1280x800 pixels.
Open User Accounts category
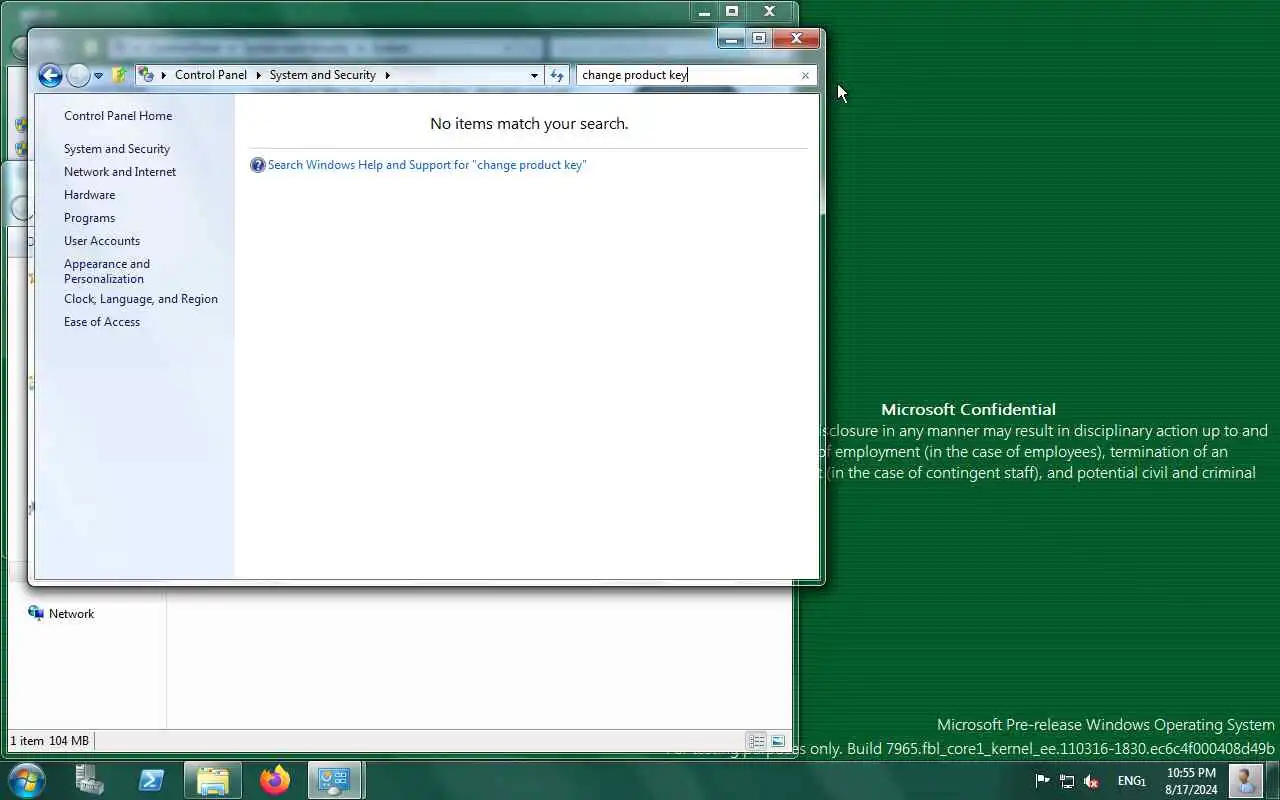[x=102, y=241]
